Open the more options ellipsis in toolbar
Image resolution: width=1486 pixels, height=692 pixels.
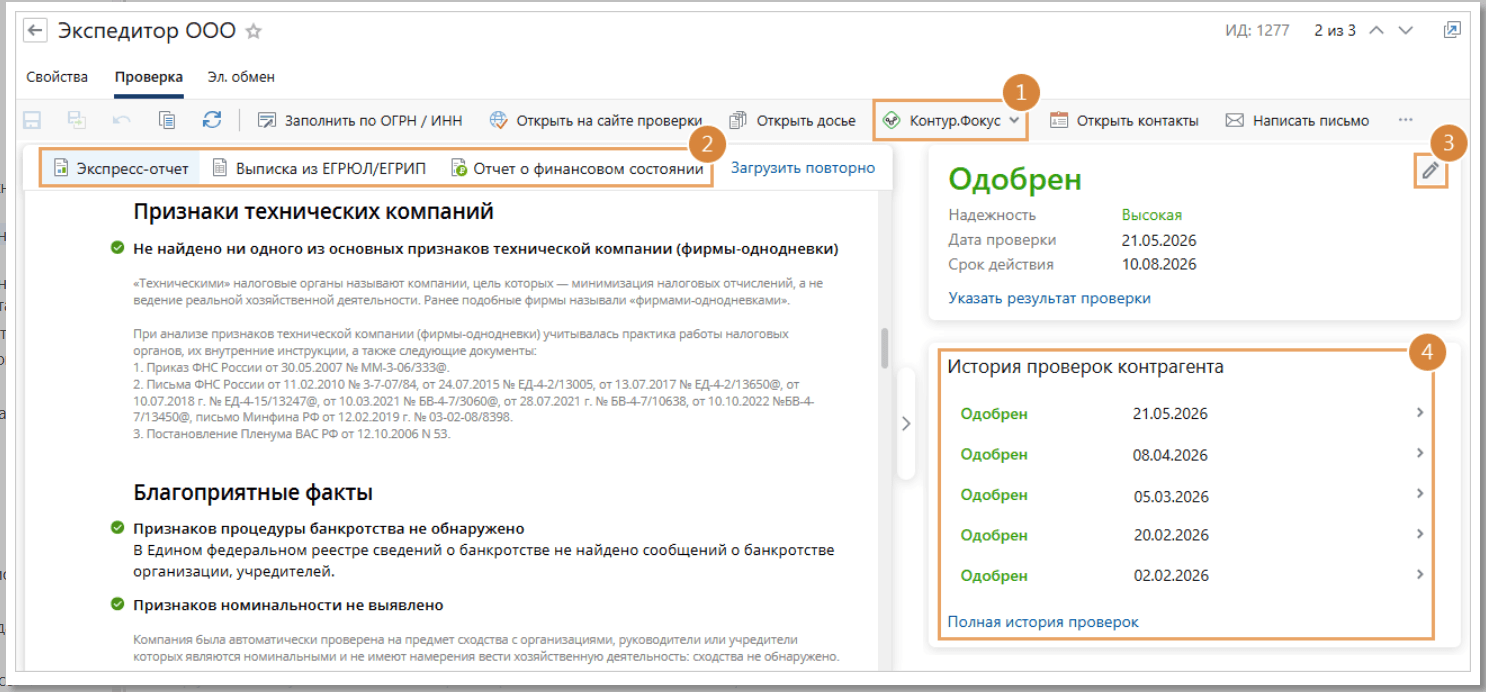[1405, 120]
